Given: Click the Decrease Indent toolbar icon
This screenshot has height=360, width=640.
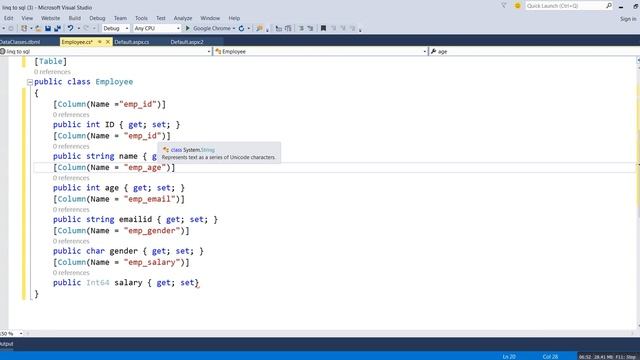Looking at the screenshot, I should point(301,28).
